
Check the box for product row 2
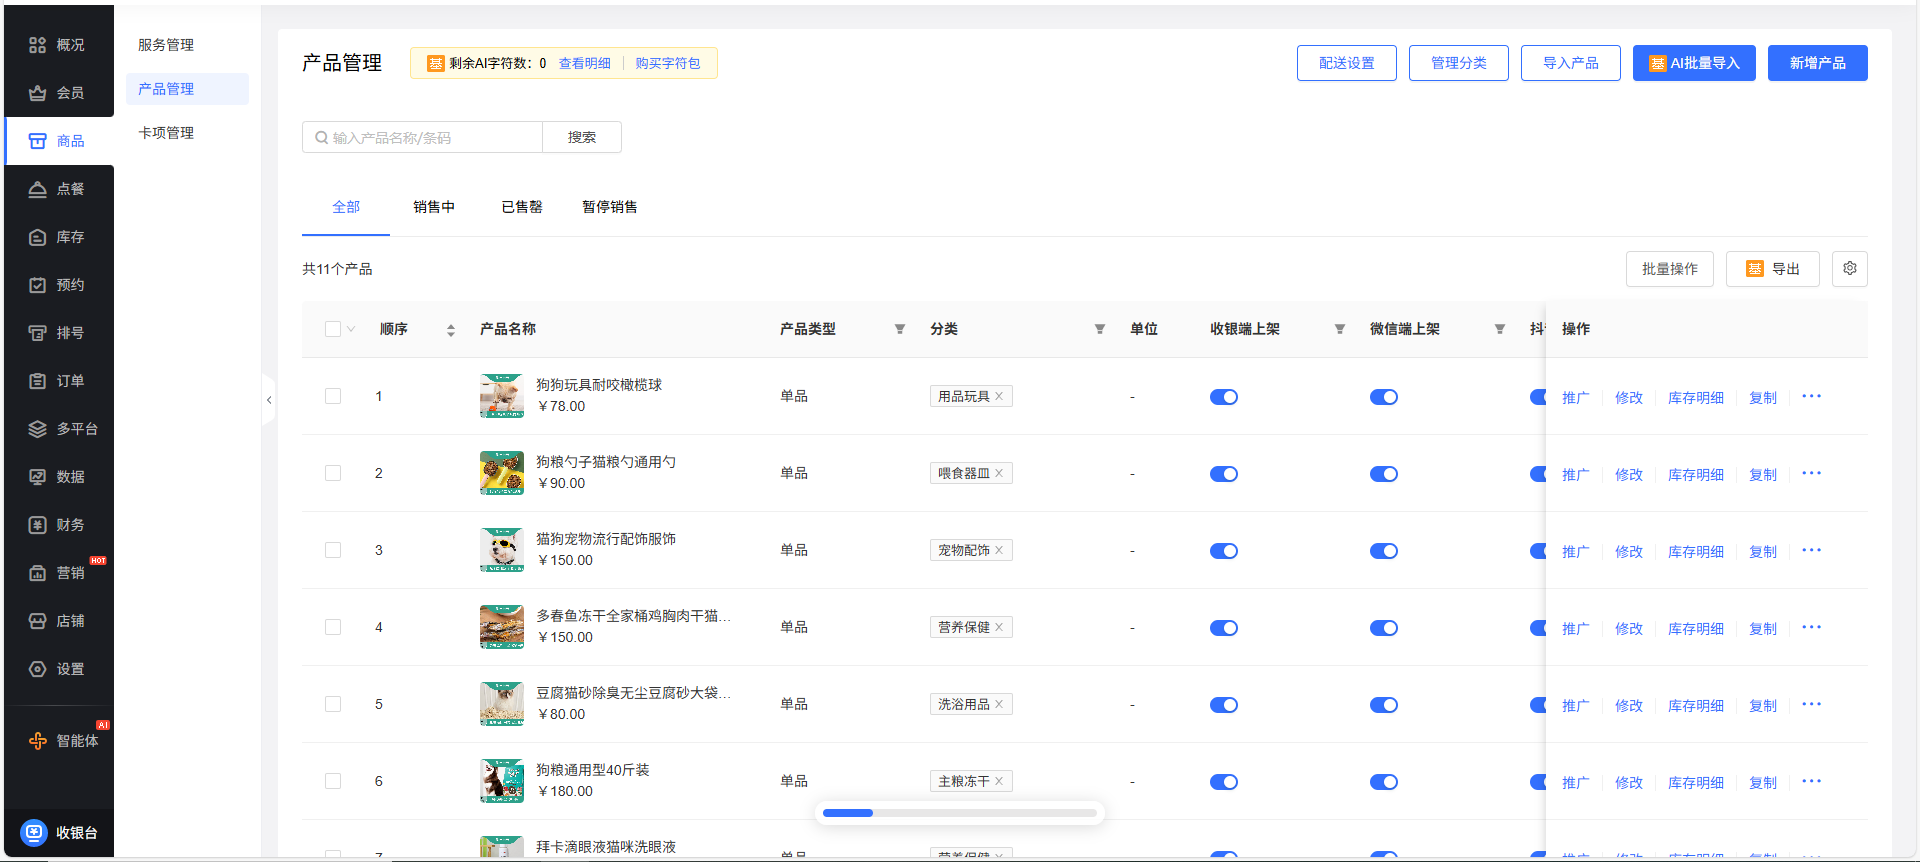tap(333, 473)
